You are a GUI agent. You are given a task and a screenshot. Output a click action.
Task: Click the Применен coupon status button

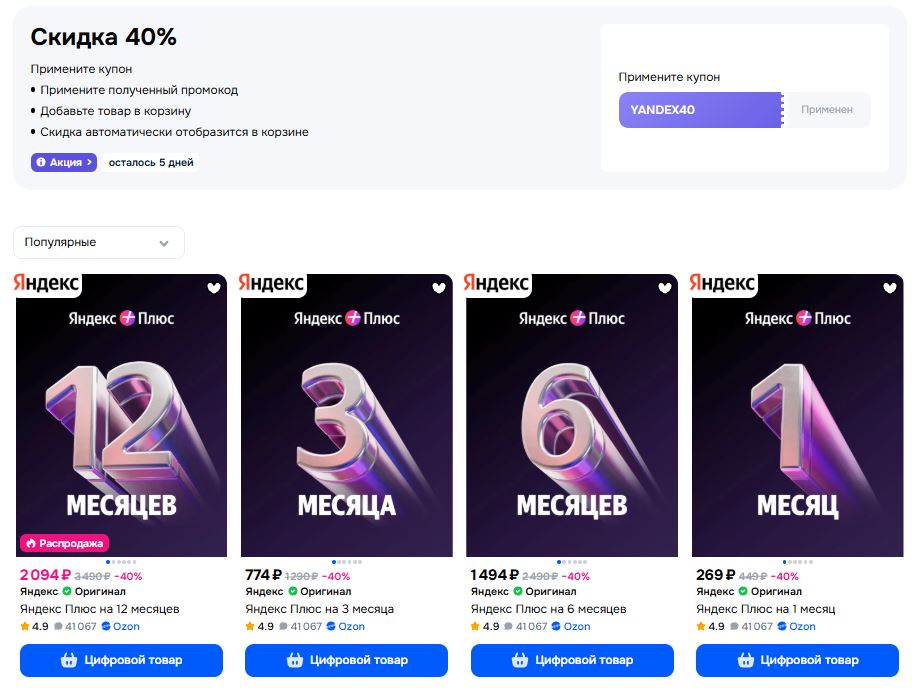826,110
